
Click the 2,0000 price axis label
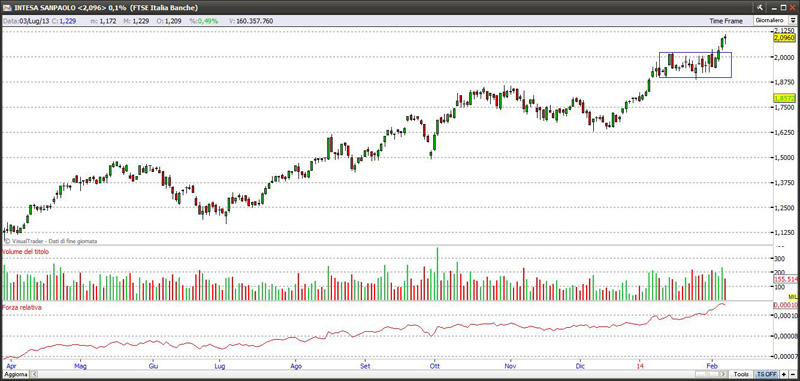(784, 57)
